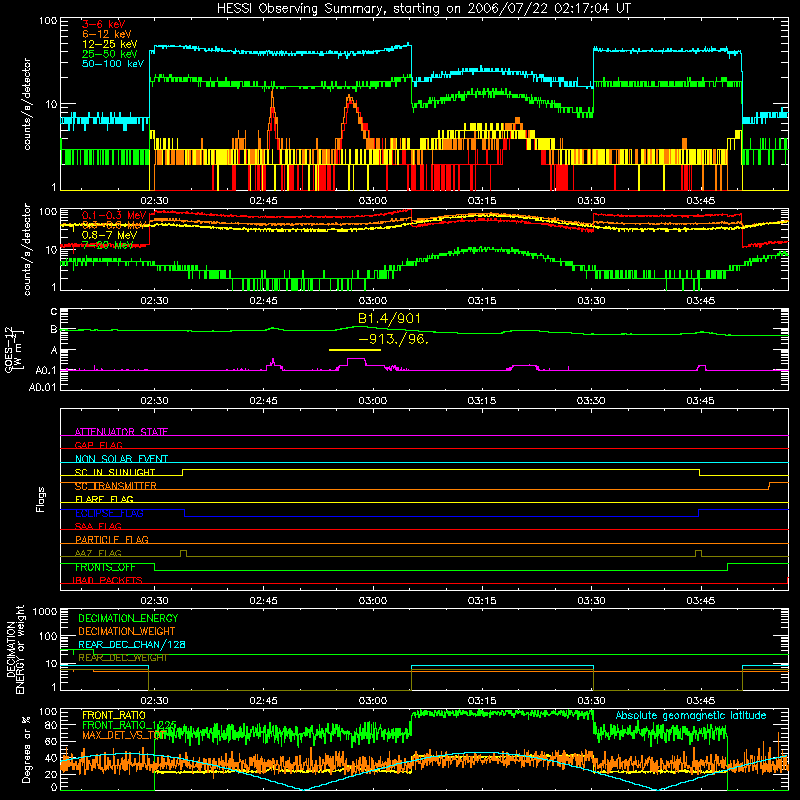This screenshot has height=800, width=800.
Task: Select the SAA_FLAG label
Action: [98, 526]
